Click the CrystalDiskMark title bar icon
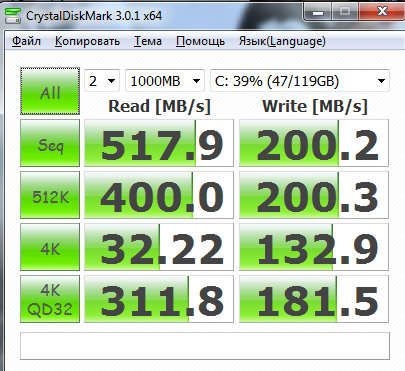 coord(13,15)
